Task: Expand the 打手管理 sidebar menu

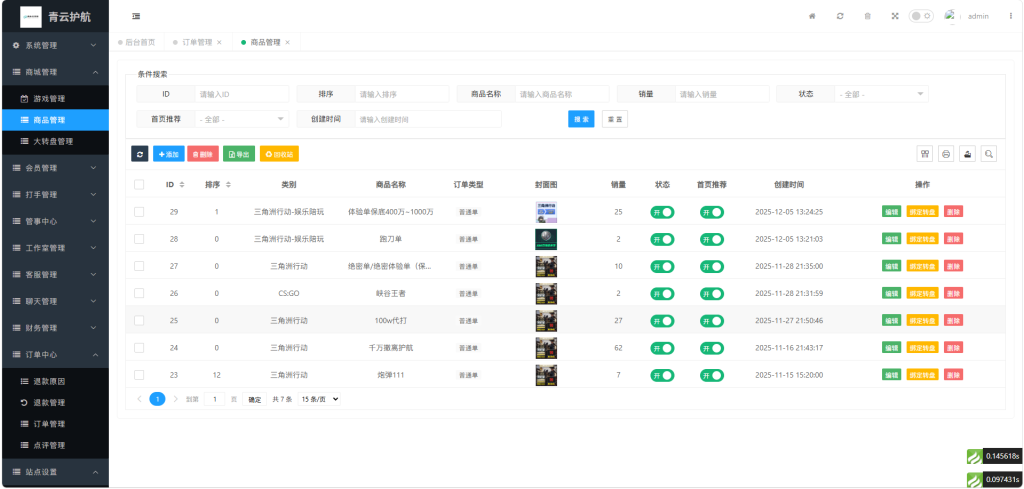Action: click(x=54, y=195)
